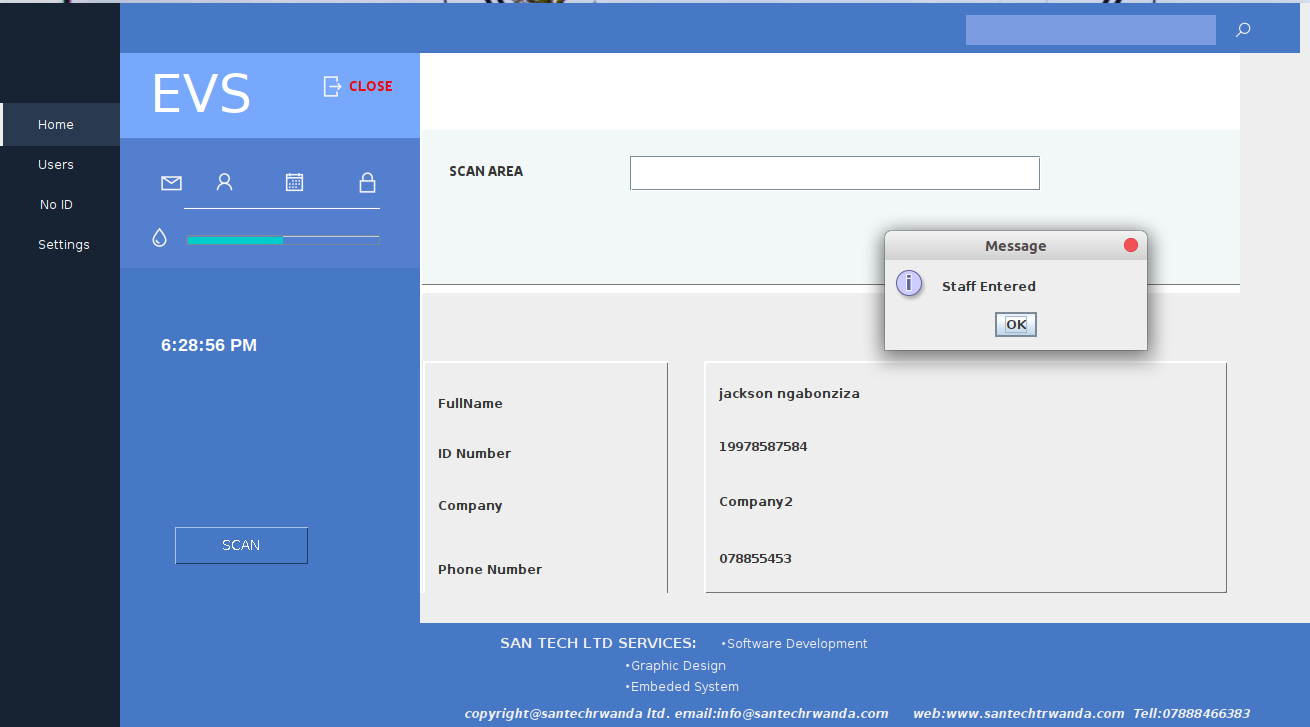Click the teal progress bar
1310x727 pixels.
click(x=282, y=240)
